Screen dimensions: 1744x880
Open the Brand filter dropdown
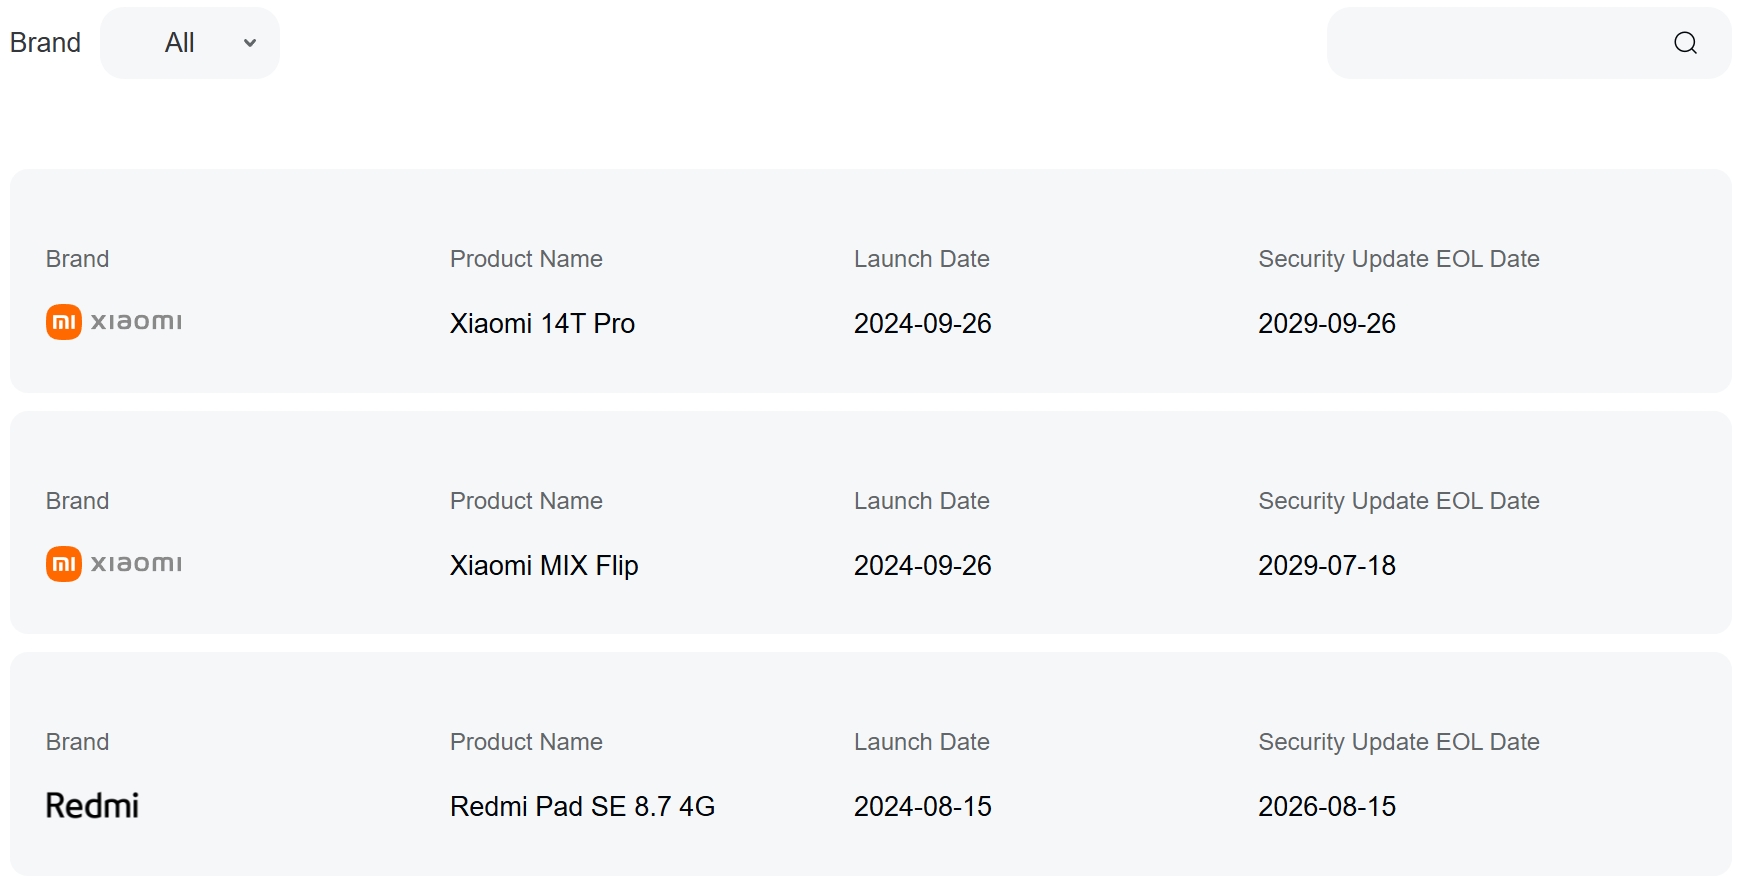[x=190, y=43]
